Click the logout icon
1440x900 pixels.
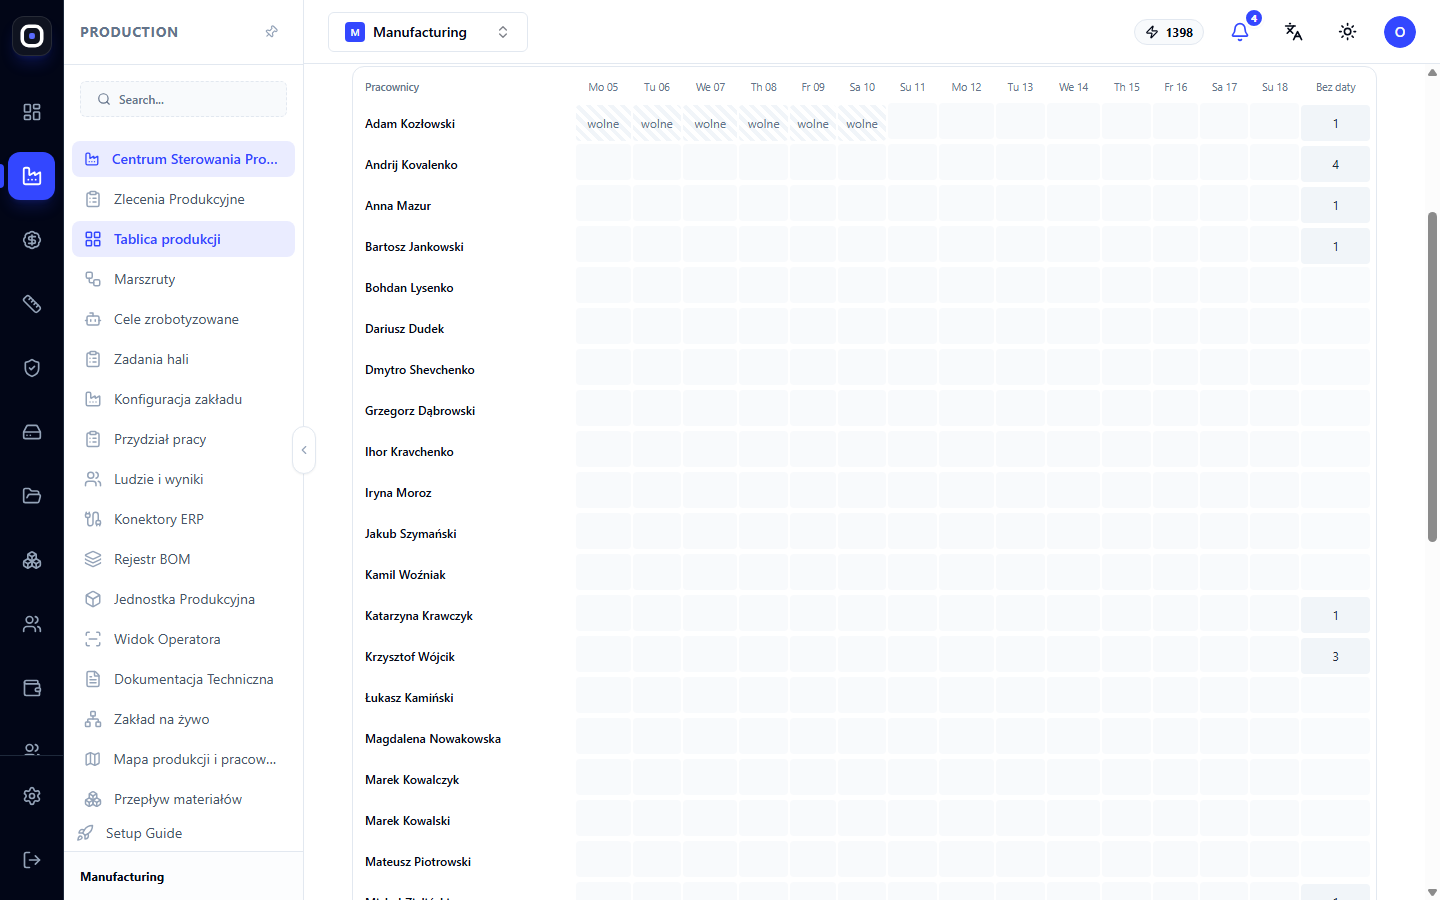[x=32, y=860]
